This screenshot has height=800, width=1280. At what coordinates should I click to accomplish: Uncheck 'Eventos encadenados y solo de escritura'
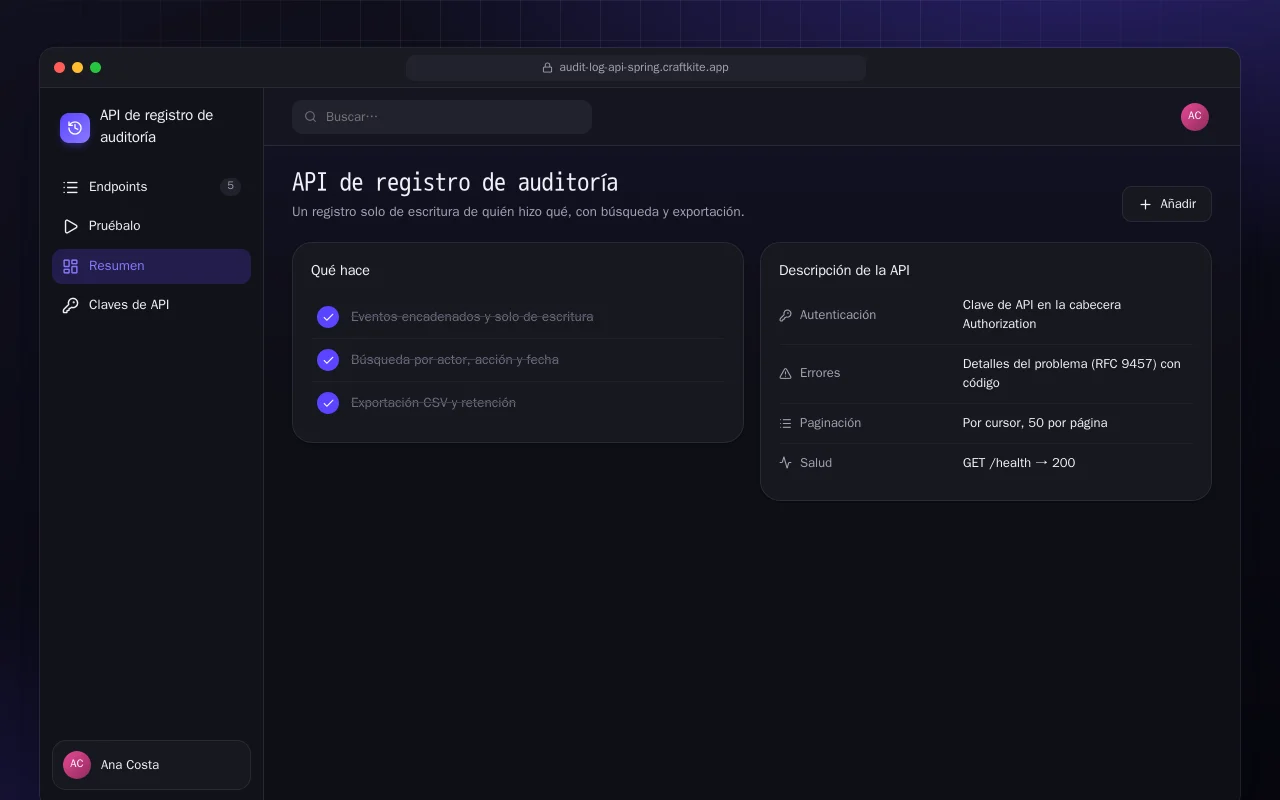pos(328,317)
